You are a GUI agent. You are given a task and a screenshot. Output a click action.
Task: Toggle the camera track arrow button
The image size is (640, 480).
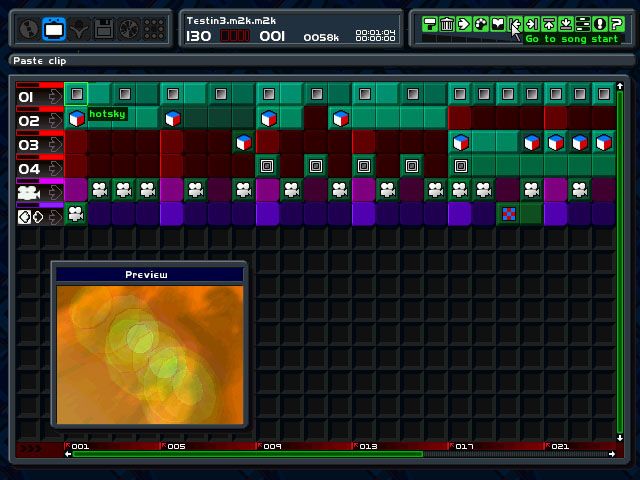click(x=53, y=191)
